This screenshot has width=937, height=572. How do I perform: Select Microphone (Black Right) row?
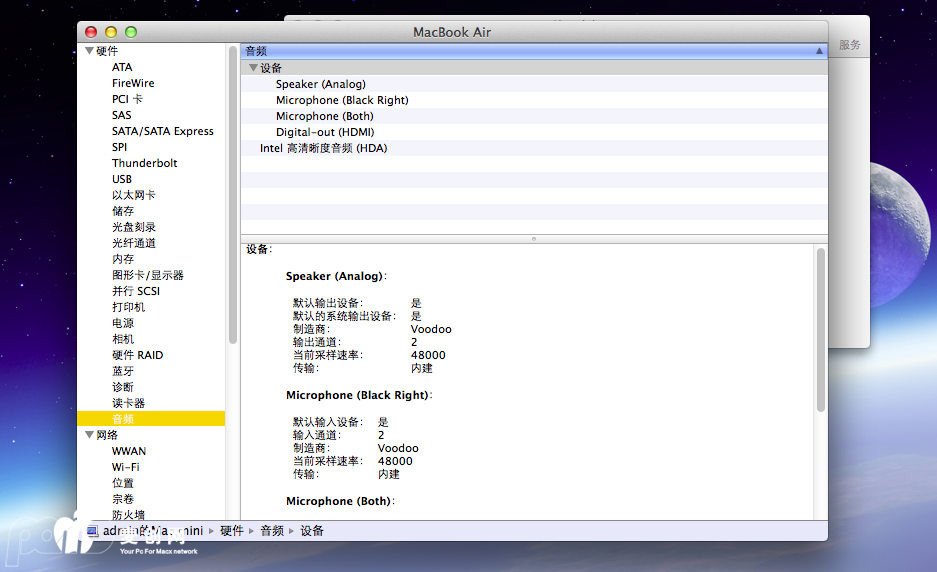(x=342, y=100)
